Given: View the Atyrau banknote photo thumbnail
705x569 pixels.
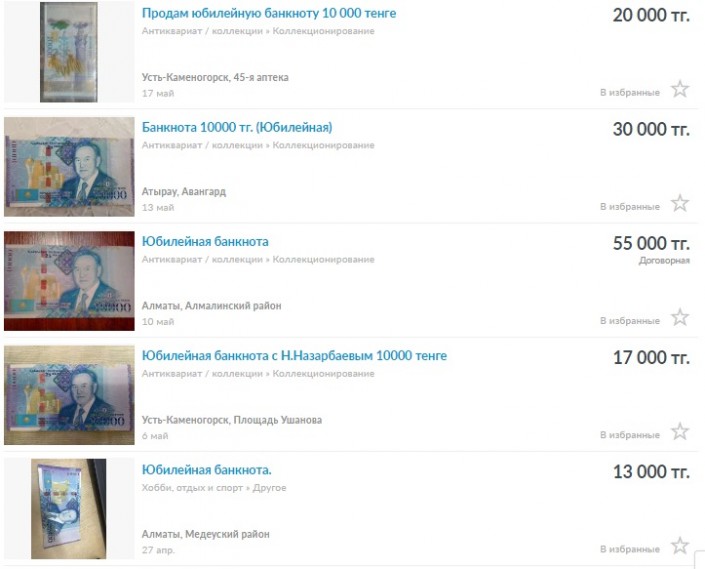Looking at the screenshot, I should tap(69, 167).
